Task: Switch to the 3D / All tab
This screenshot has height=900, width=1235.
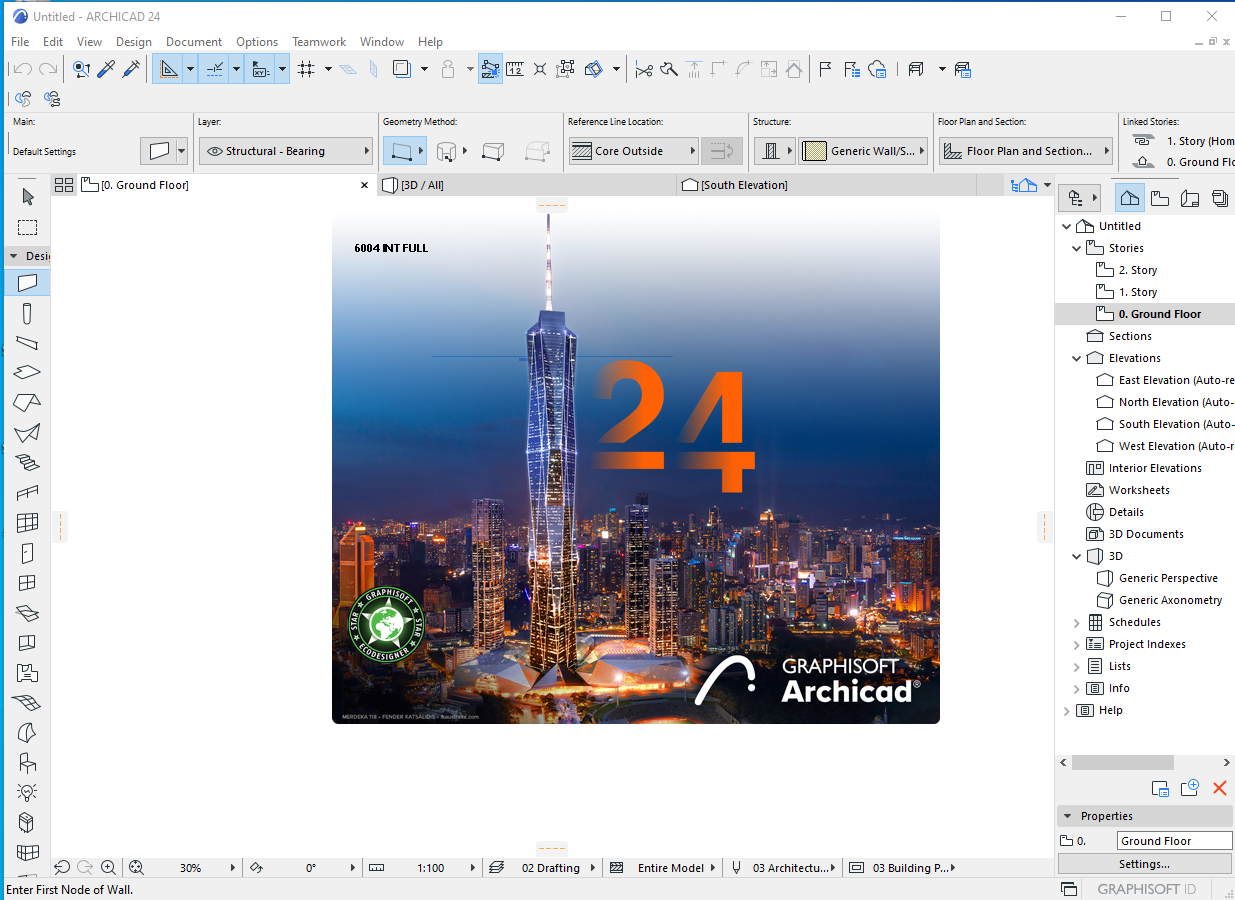Action: tap(528, 185)
